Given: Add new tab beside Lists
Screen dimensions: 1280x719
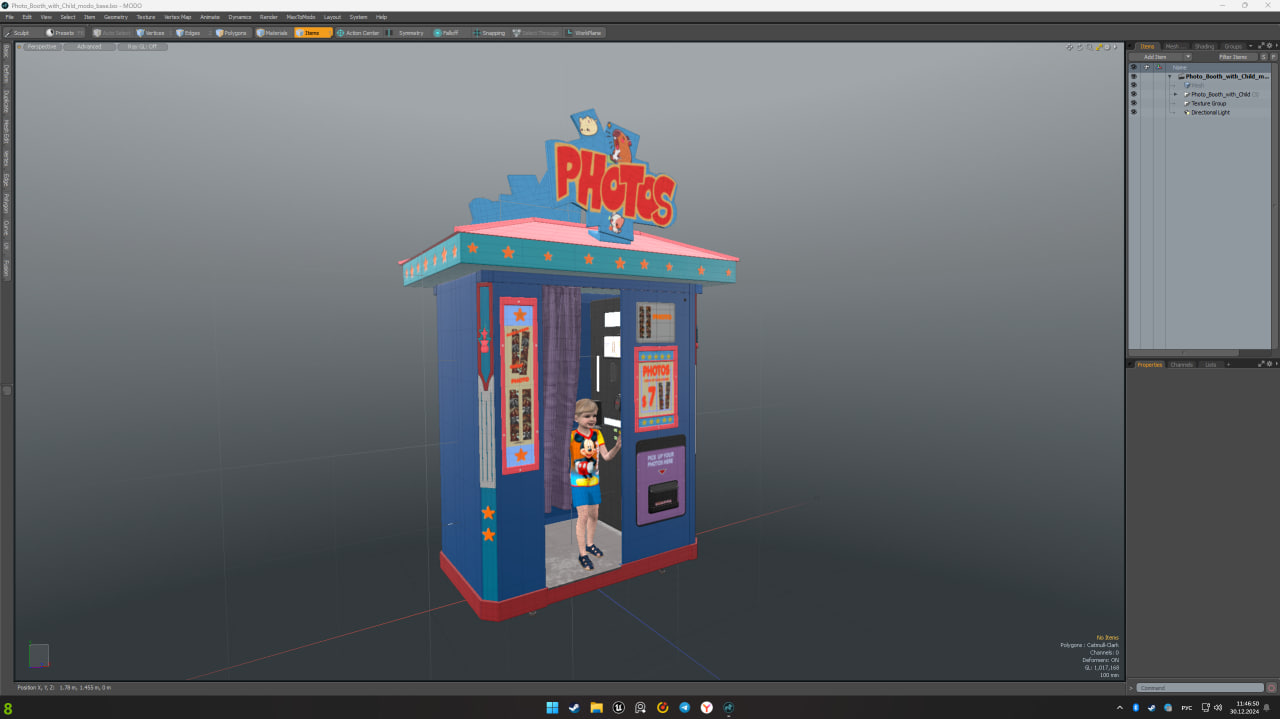Looking at the screenshot, I should [x=1228, y=364].
